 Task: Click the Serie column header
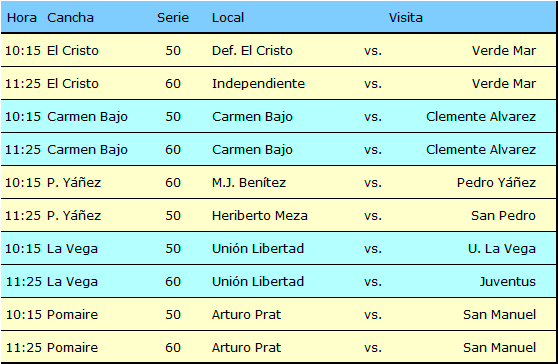point(173,17)
